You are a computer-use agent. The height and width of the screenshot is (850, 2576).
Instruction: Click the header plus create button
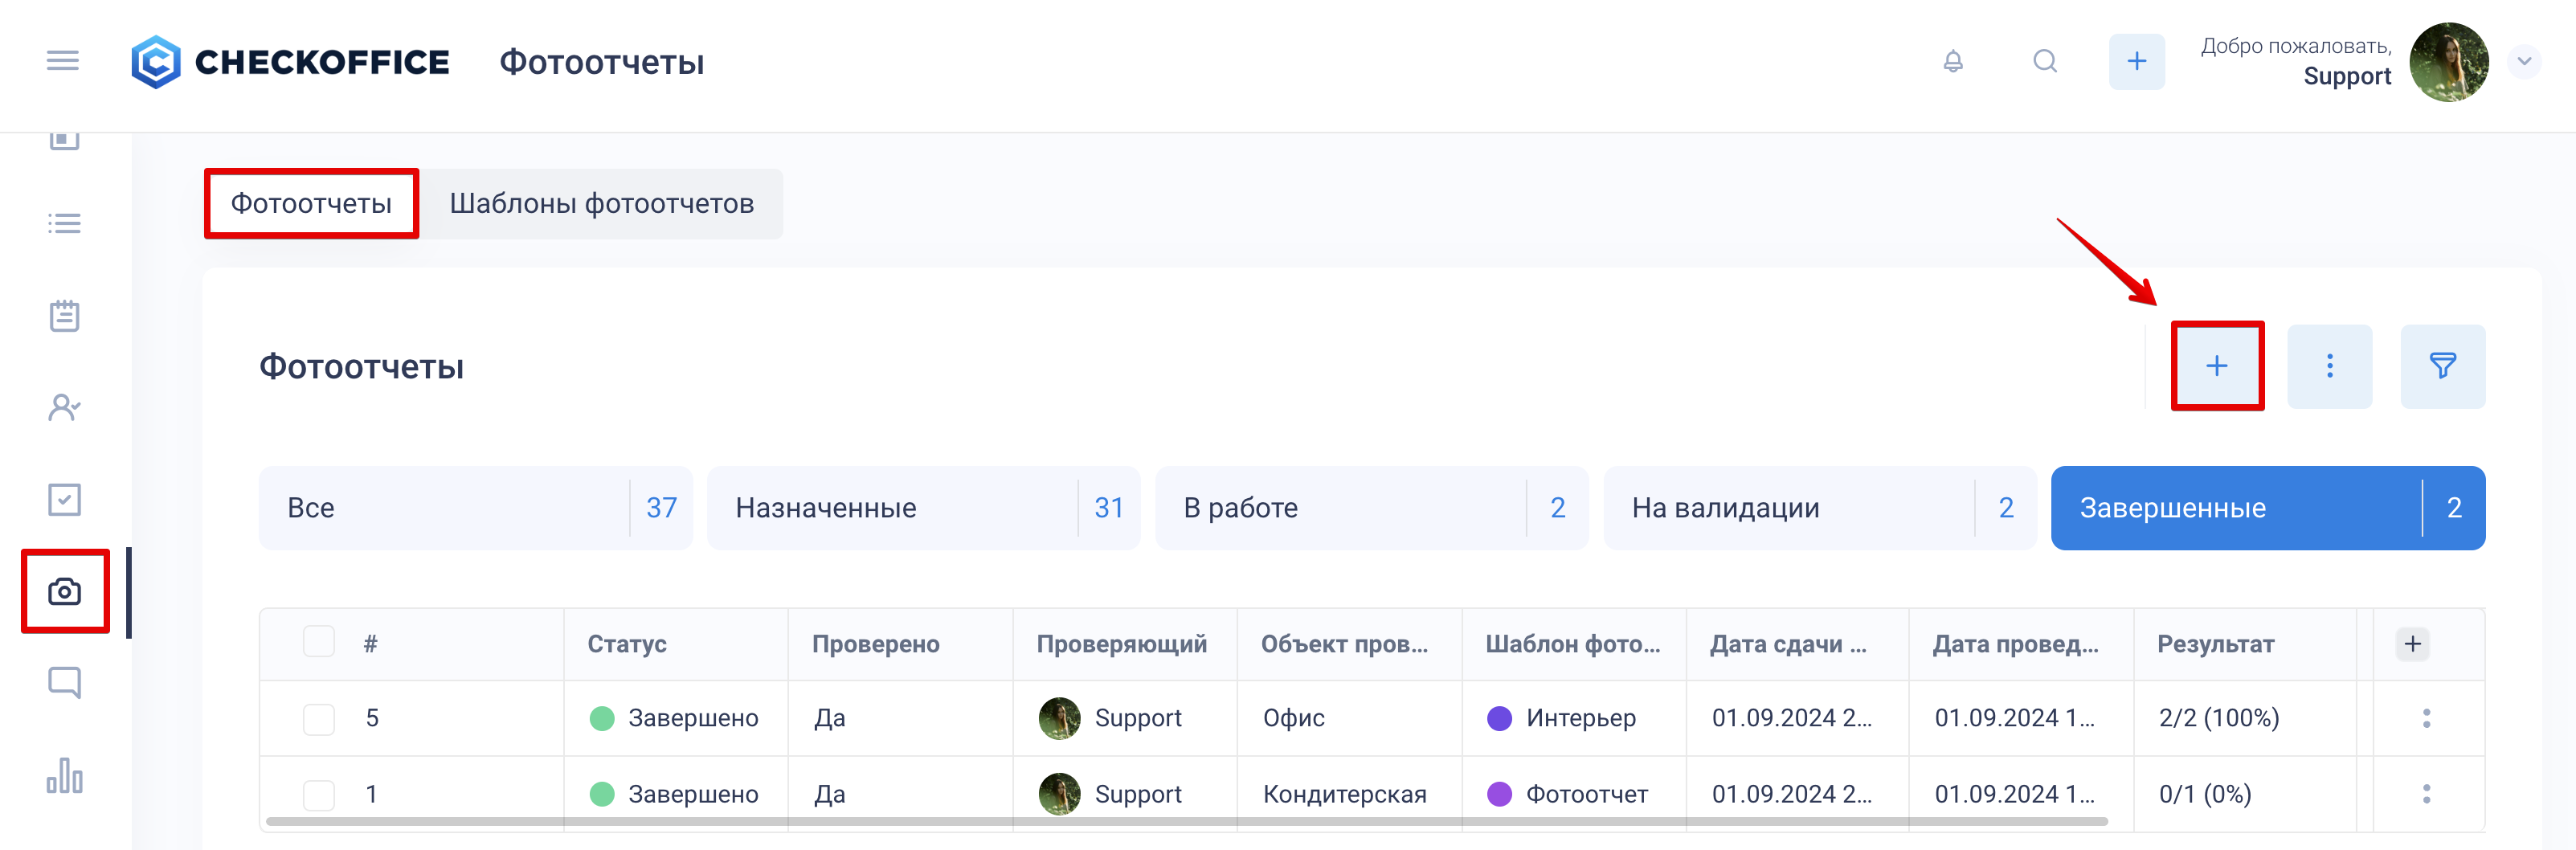2136,61
